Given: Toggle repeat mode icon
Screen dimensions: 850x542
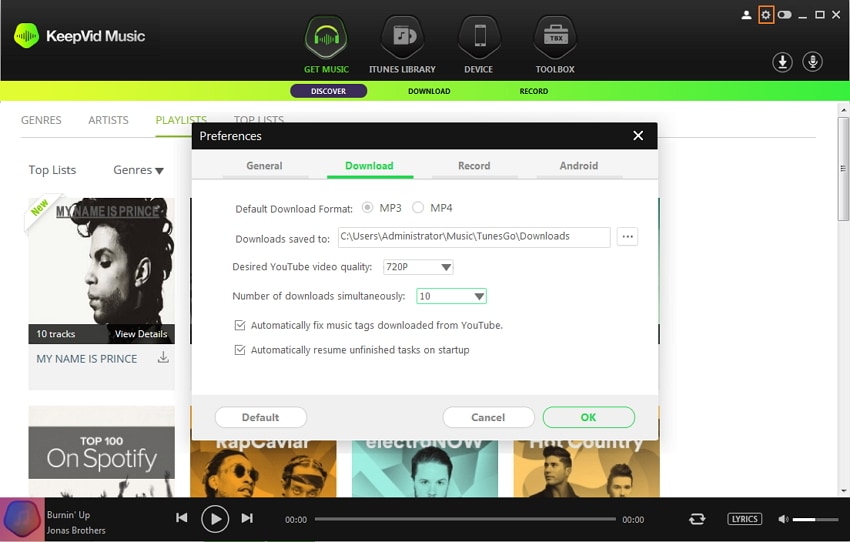Looking at the screenshot, I should (x=697, y=519).
